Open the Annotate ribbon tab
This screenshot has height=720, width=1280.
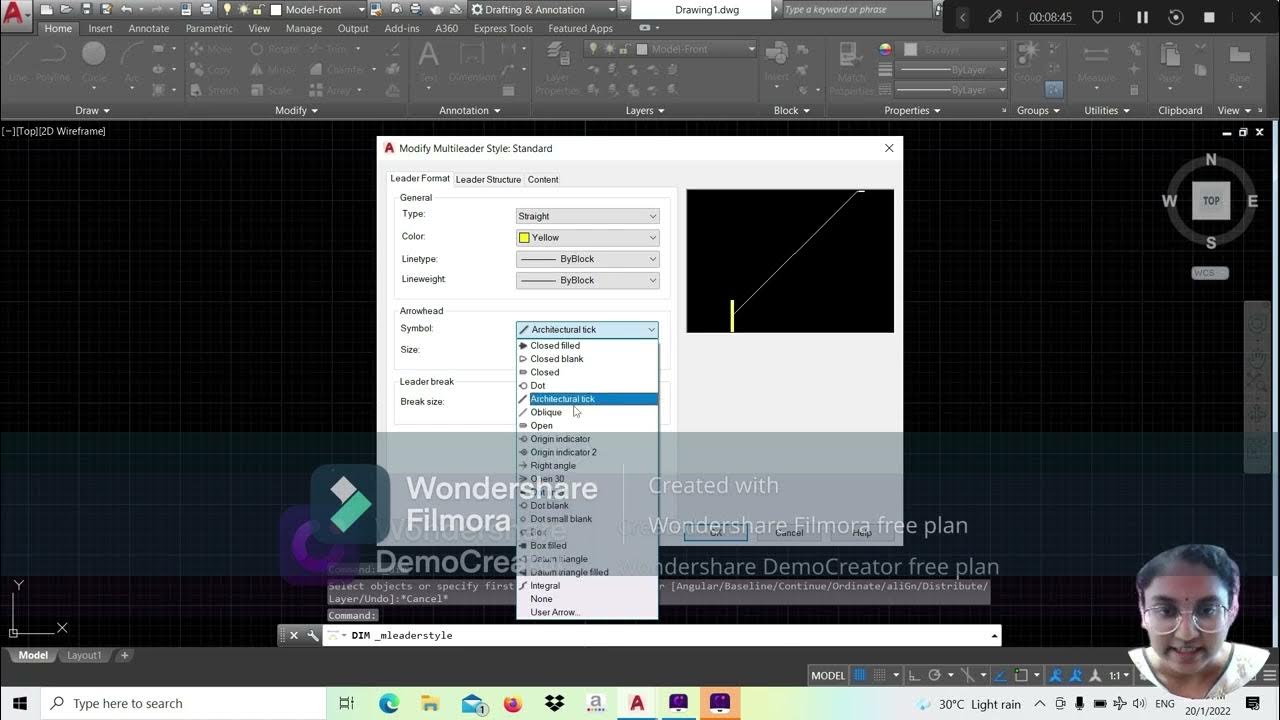pos(149,29)
